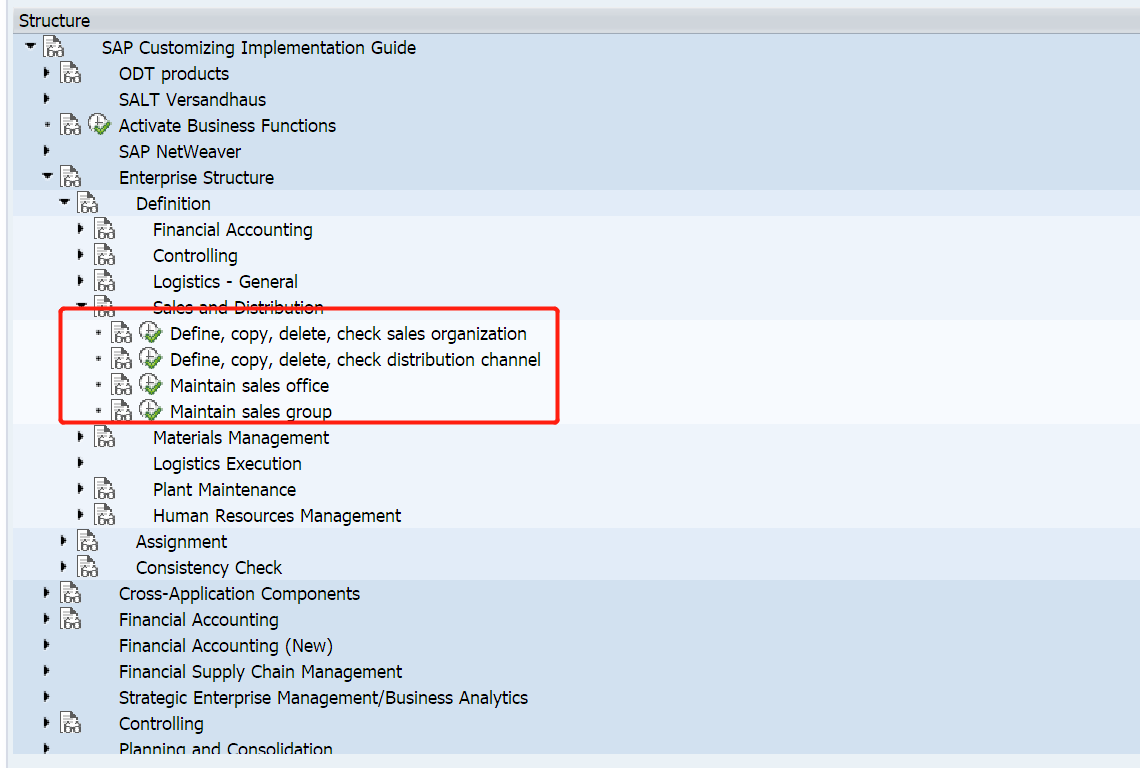Expand the 'Cross-Application Components' node
This screenshot has width=1140, height=768.
click(47, 593)
